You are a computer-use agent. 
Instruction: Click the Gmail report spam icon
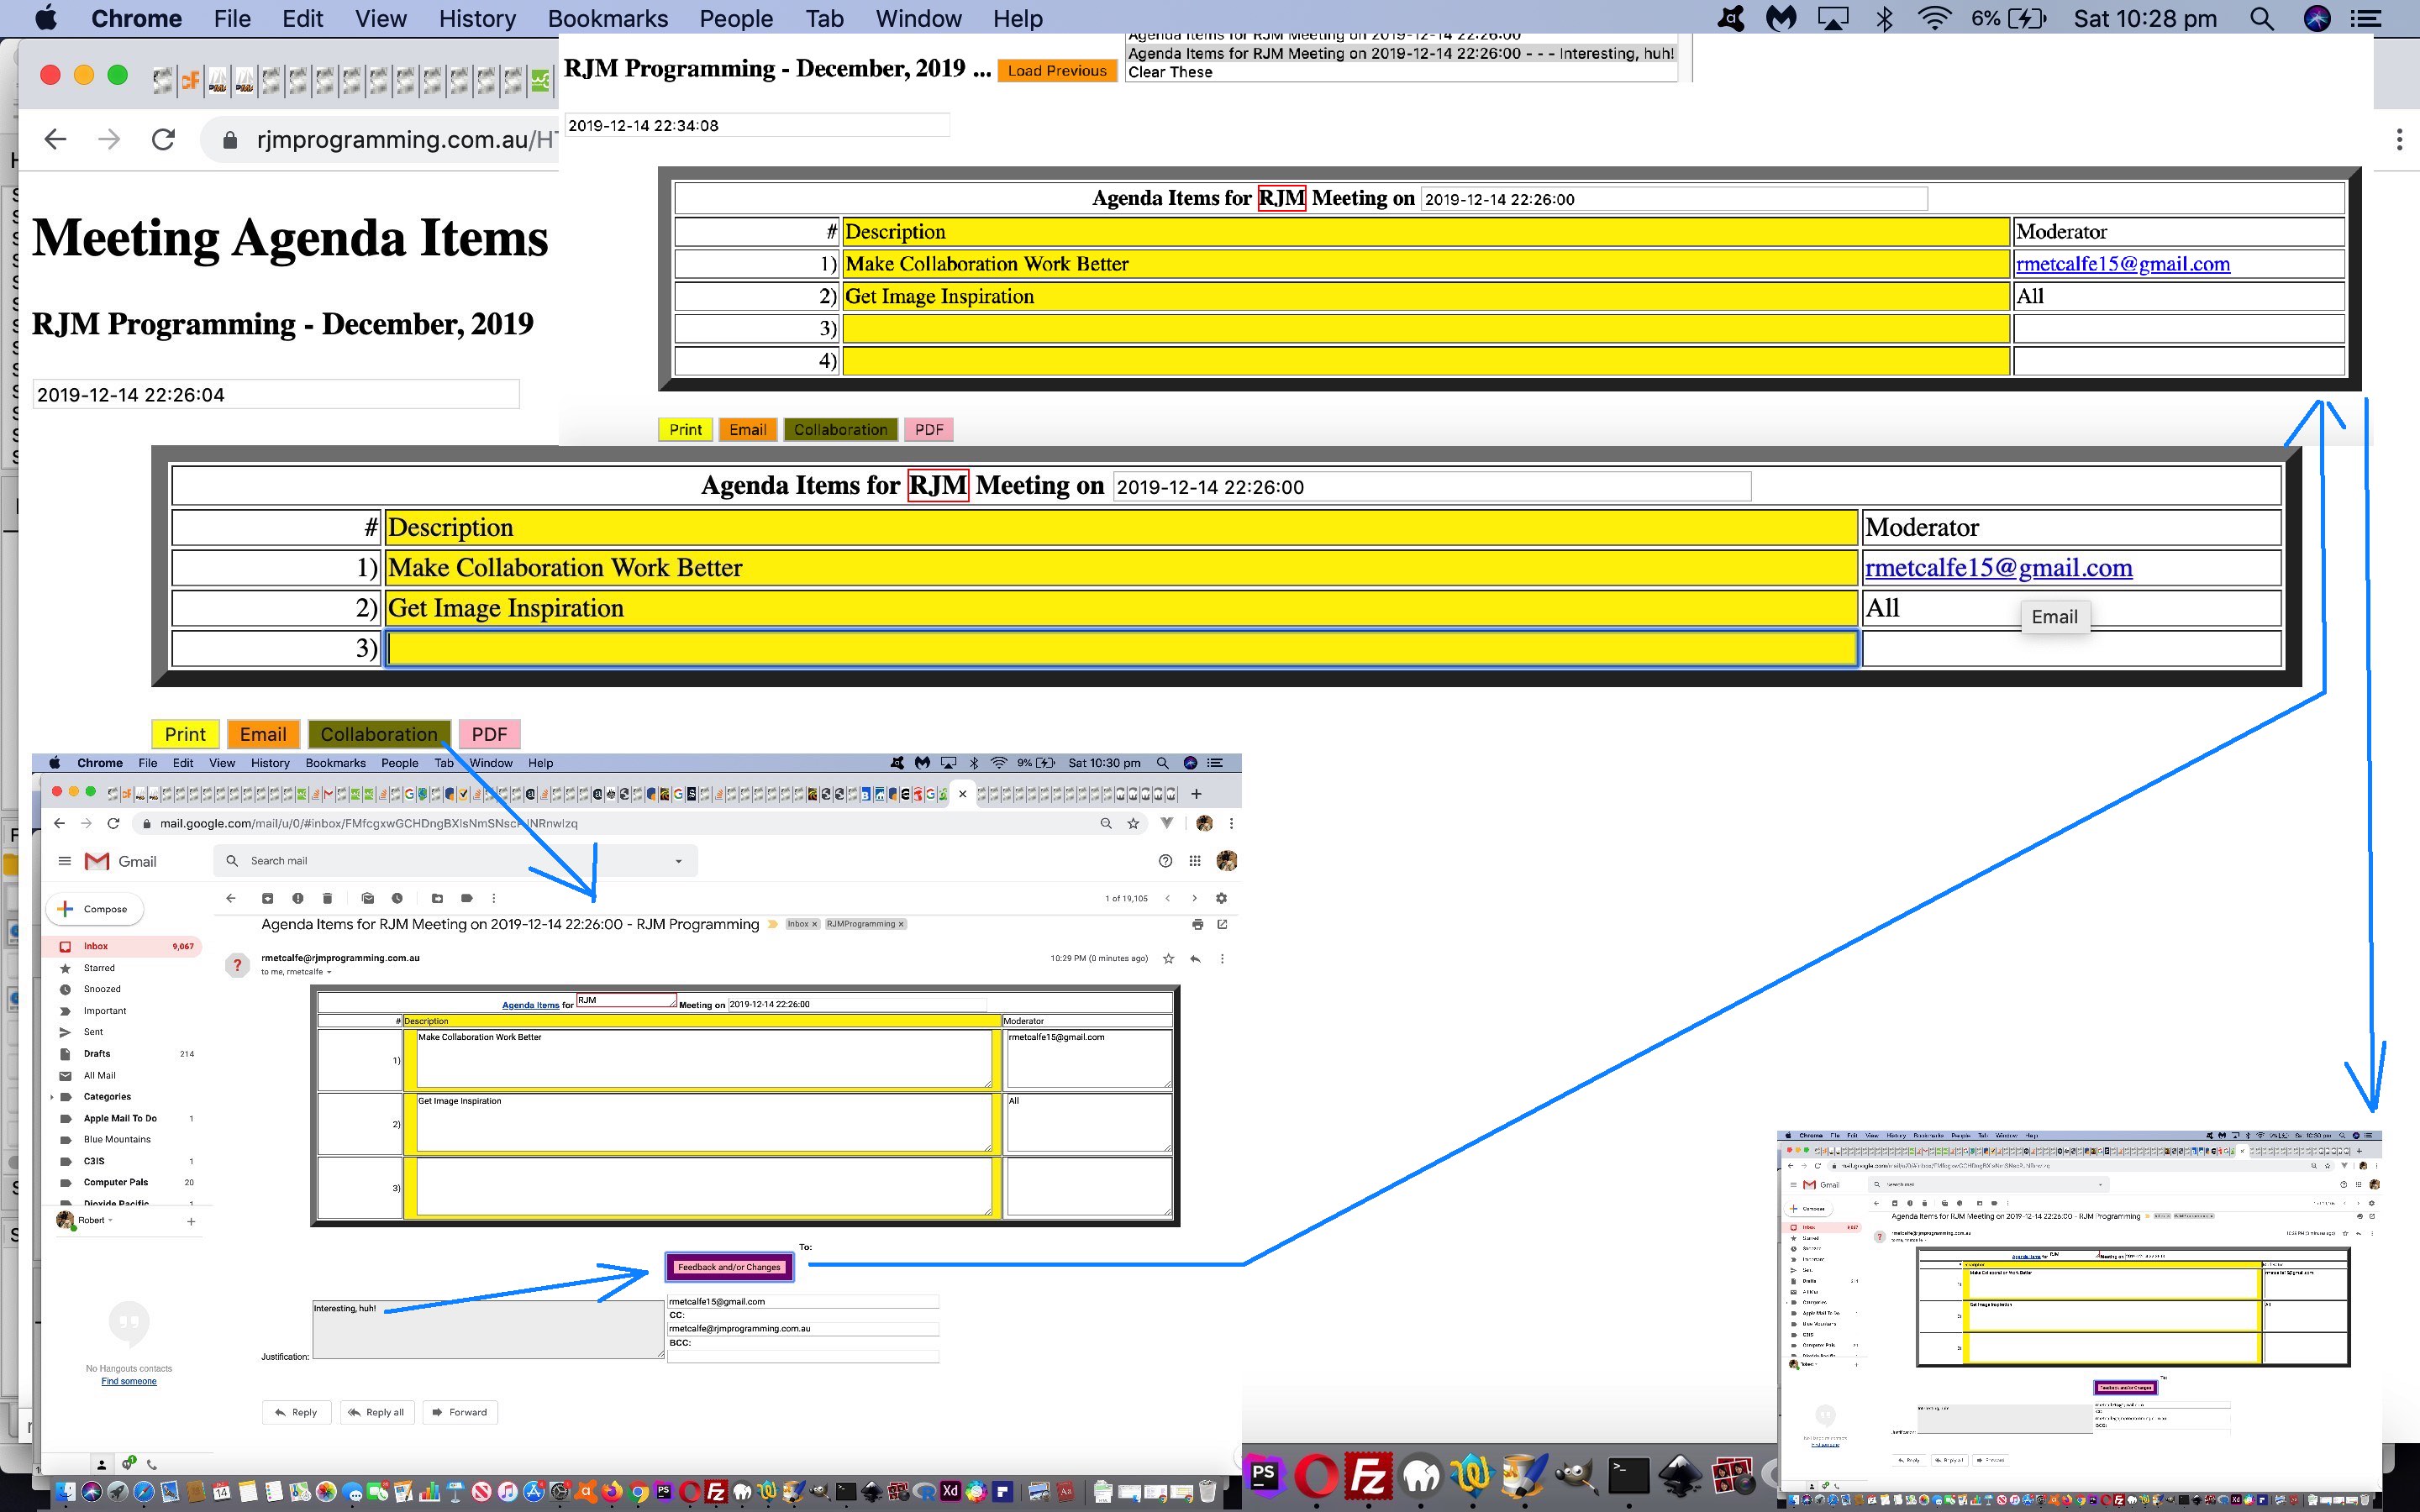pos(297,898)
